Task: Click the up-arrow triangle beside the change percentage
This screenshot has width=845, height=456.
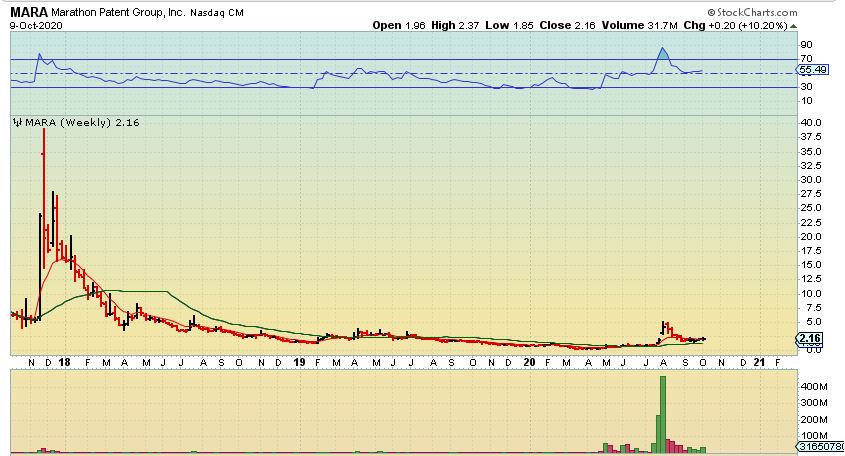Action: pyautogui.click(x=793, y=26)
